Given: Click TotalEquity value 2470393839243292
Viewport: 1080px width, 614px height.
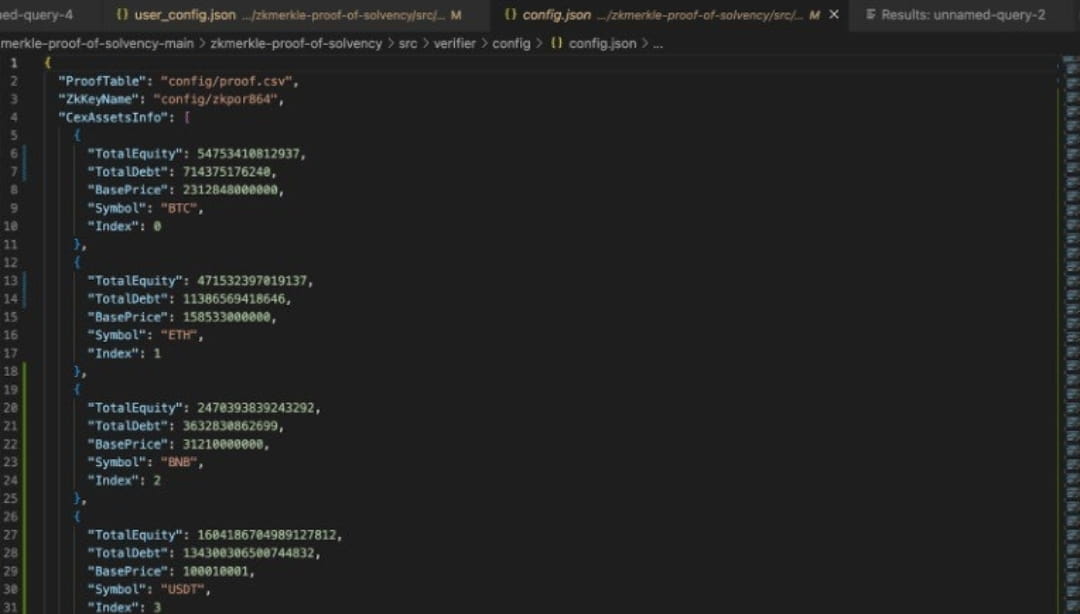Looking at the screenshot, I should pyautogui.click(x=256, y=407).
